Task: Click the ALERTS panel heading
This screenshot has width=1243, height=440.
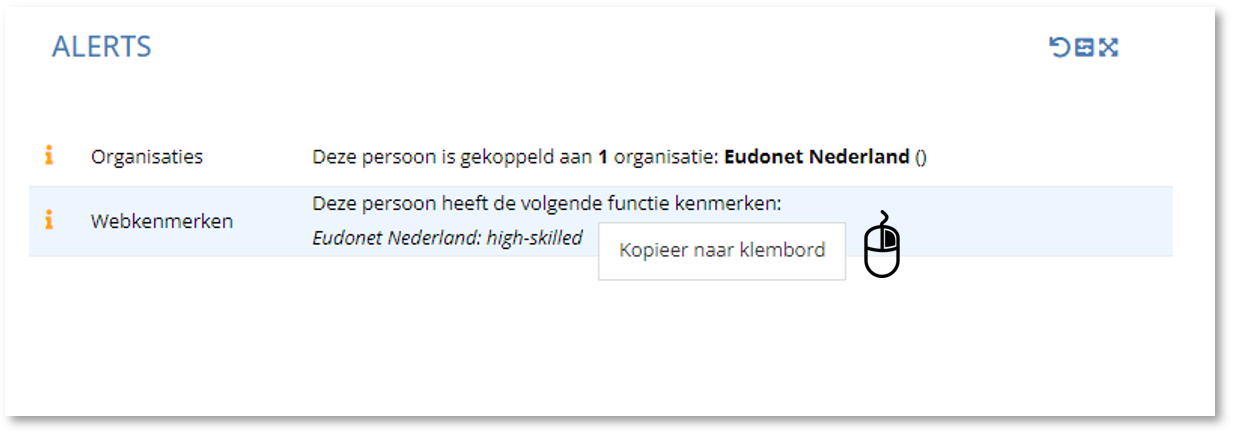Action: tap(102, 46)
